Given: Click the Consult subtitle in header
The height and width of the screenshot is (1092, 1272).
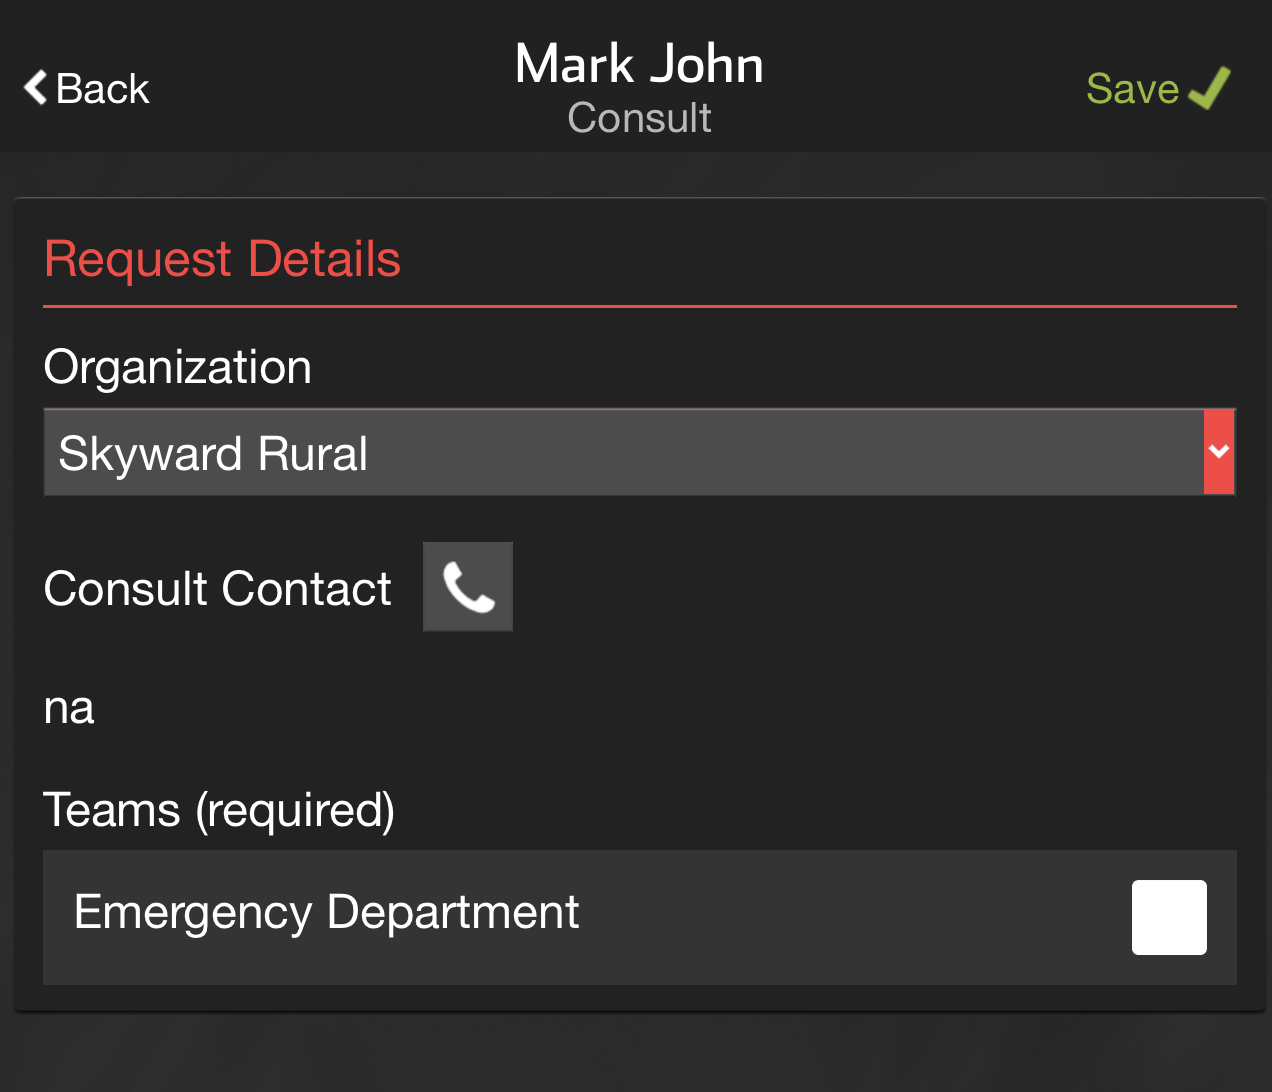Looking at the screenshot, I should (640, 118).
